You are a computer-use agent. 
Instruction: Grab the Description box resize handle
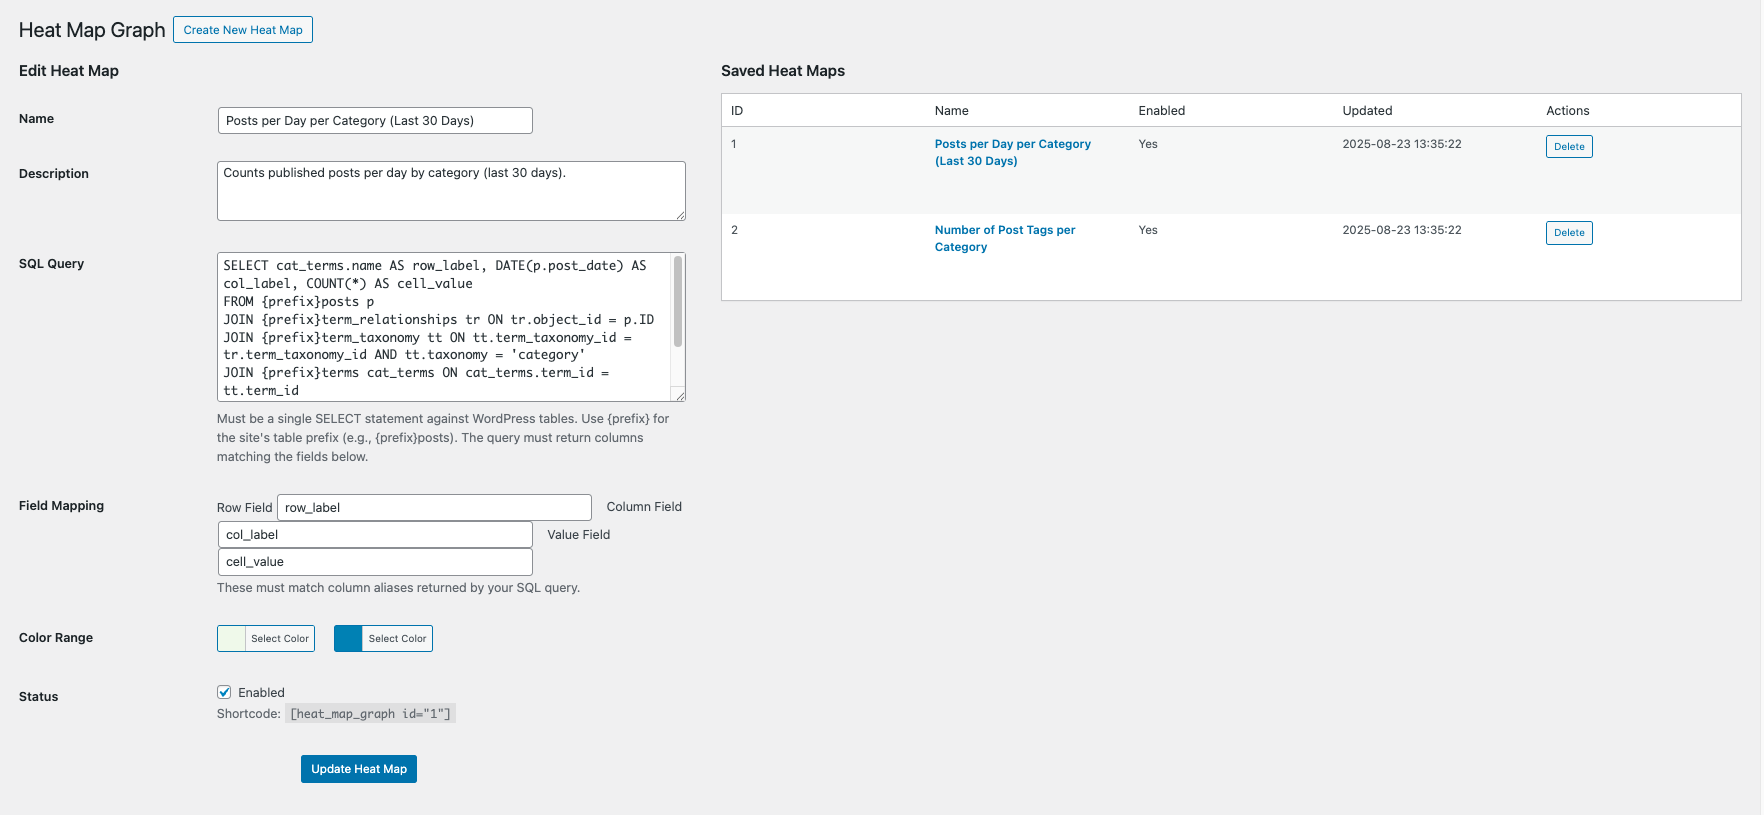(679, 214)
